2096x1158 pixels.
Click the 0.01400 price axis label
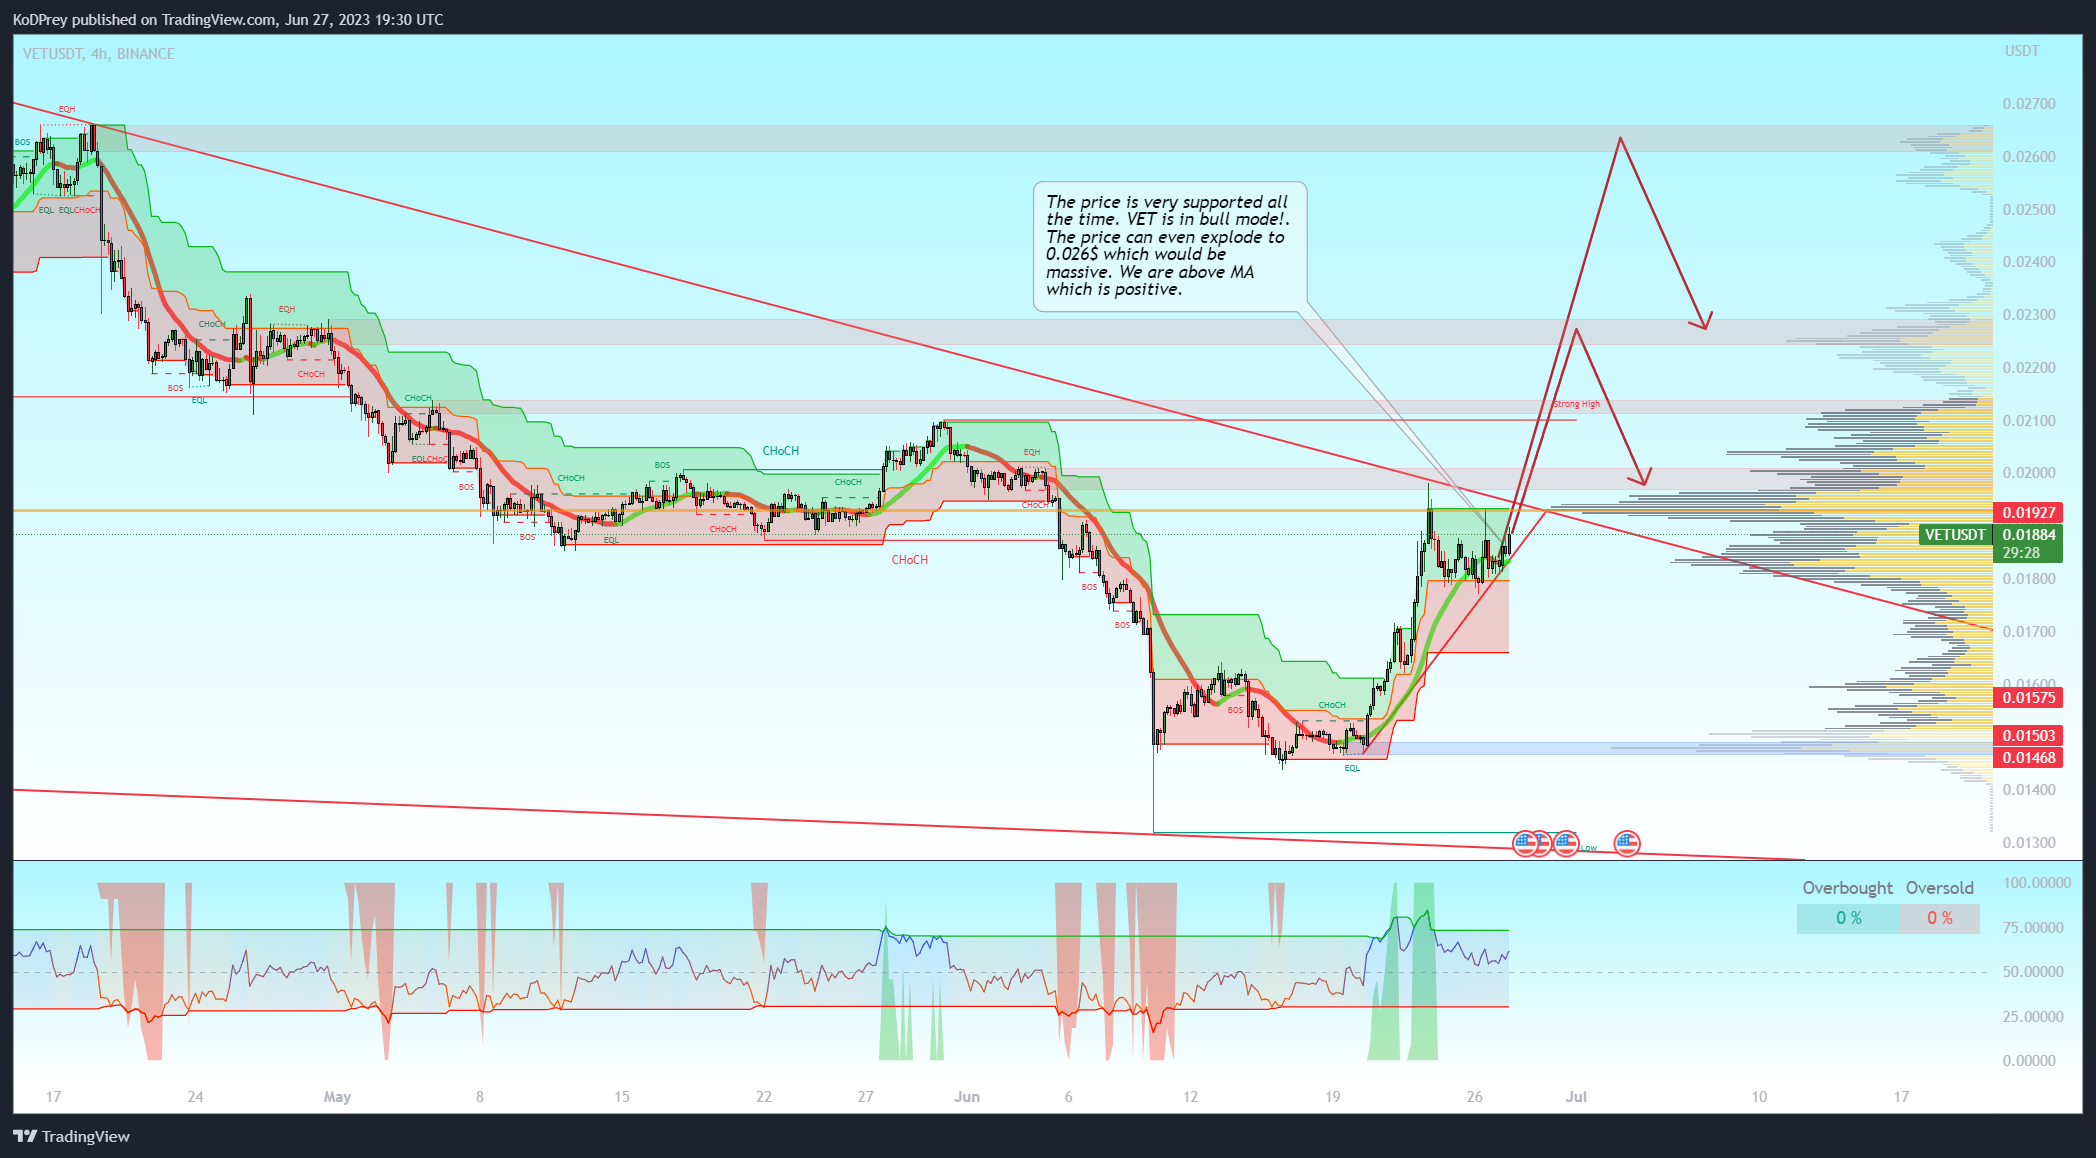(x=2029, y=790)
